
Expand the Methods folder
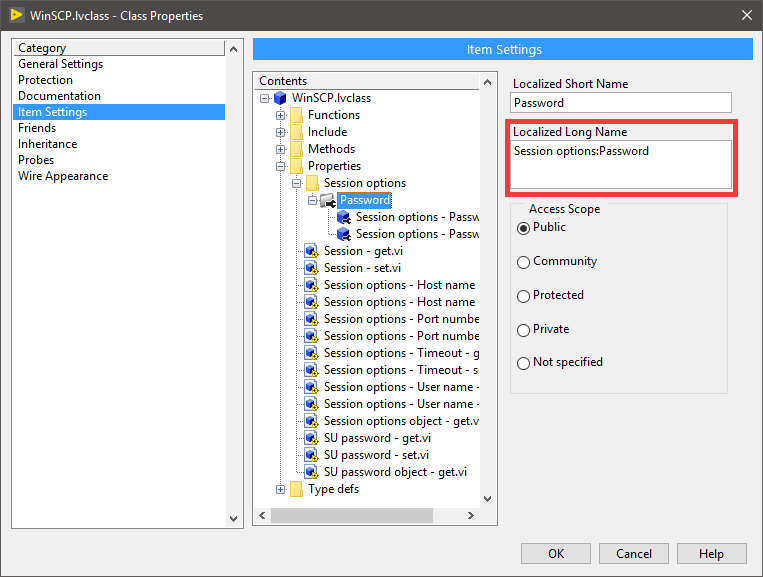point(280,150)
